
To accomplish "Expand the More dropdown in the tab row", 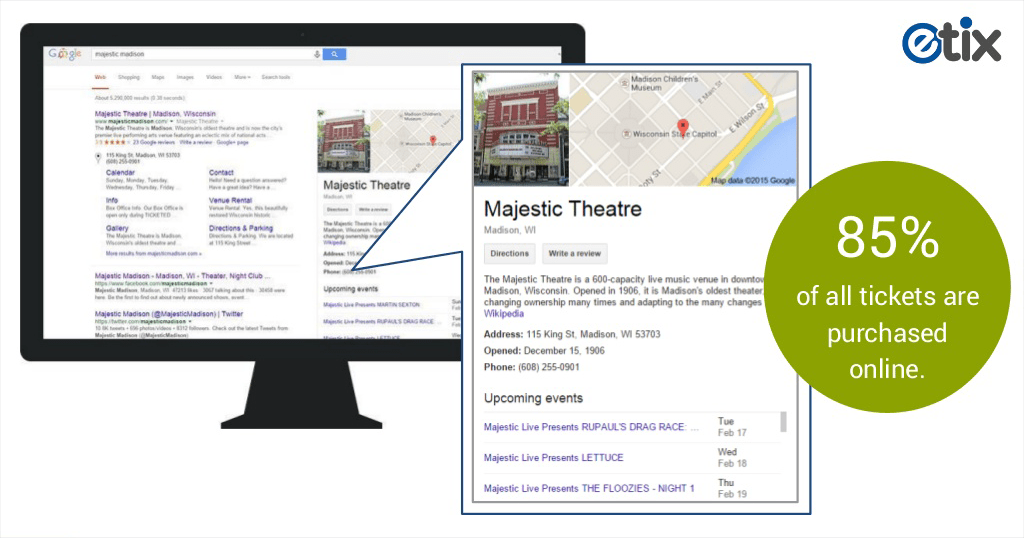I will [242, 77].
